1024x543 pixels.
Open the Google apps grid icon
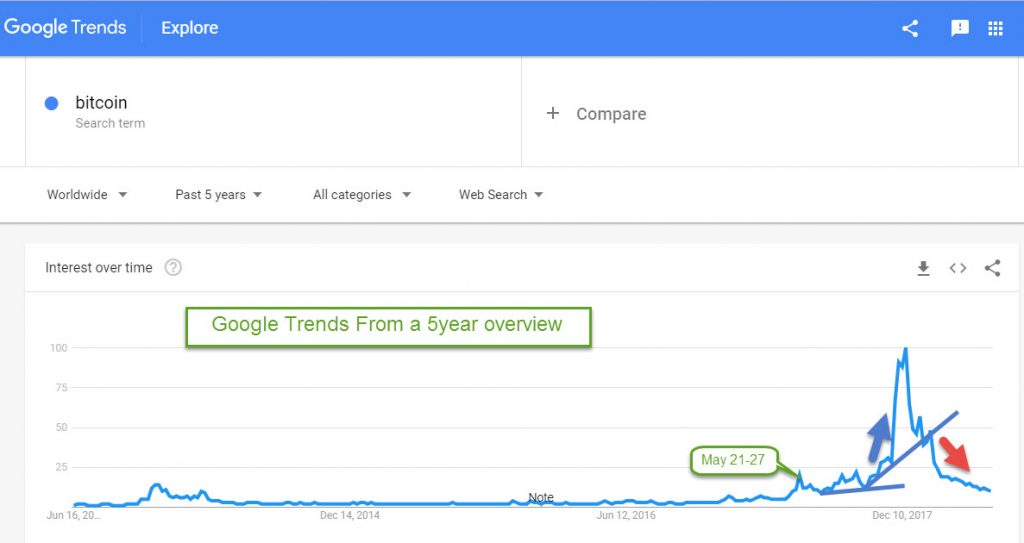pyautogui.click(x=995, y=28)
